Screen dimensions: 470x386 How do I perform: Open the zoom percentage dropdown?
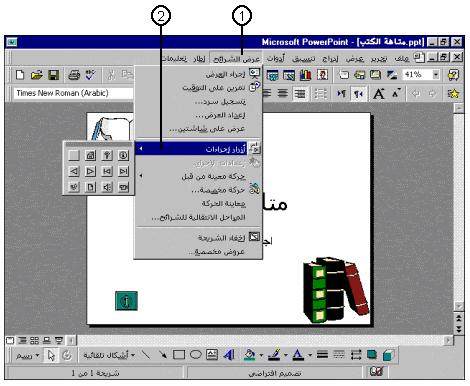tap(436, 75)
